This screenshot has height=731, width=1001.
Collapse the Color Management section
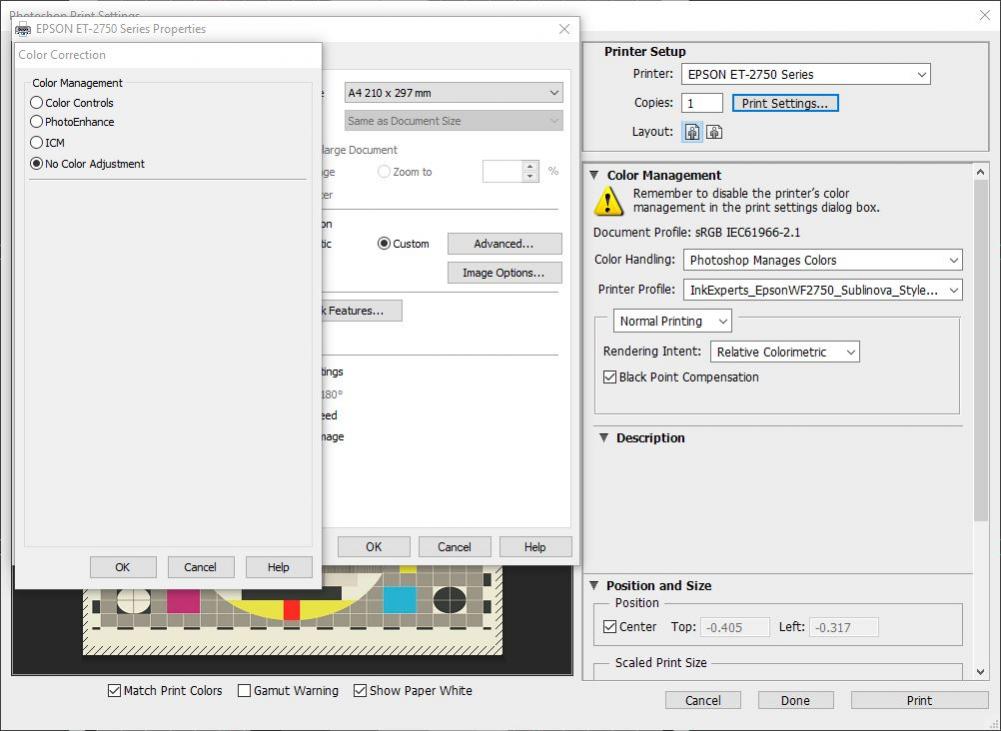click(594, 175)
